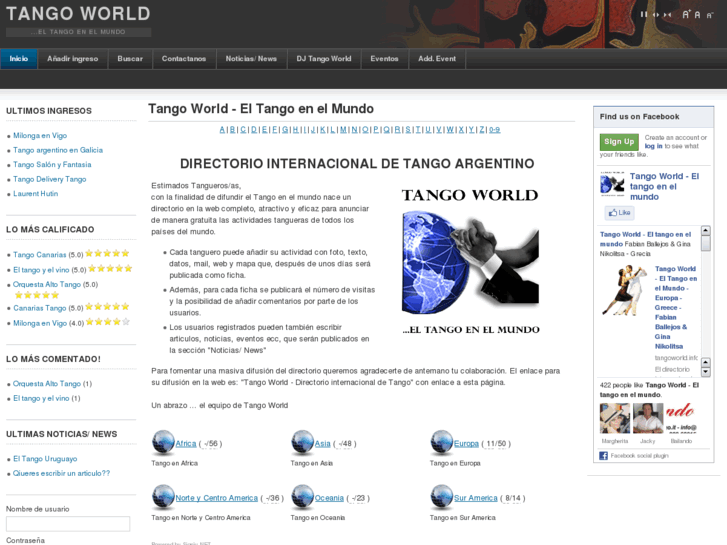Click the Asia directory link
This screenshot has width=727, height=545.
[x=323, y=443]
